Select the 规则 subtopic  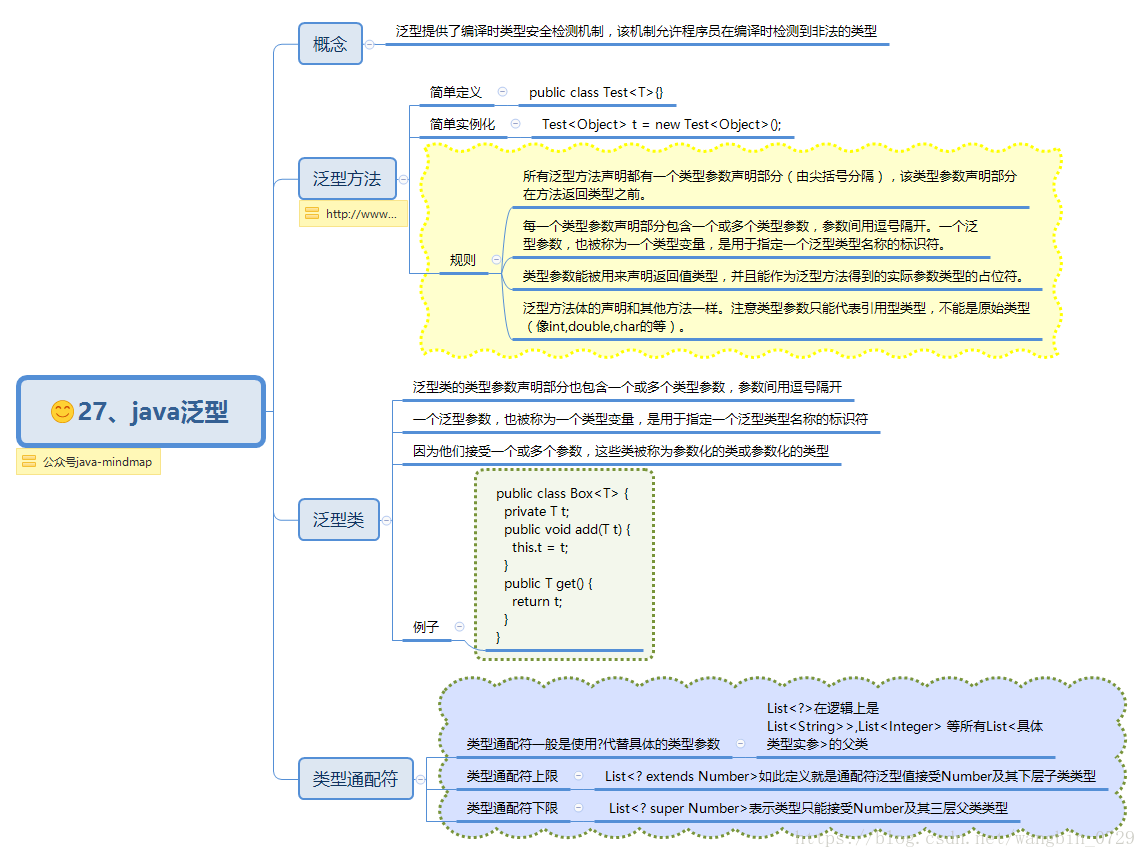coord(463,260)
